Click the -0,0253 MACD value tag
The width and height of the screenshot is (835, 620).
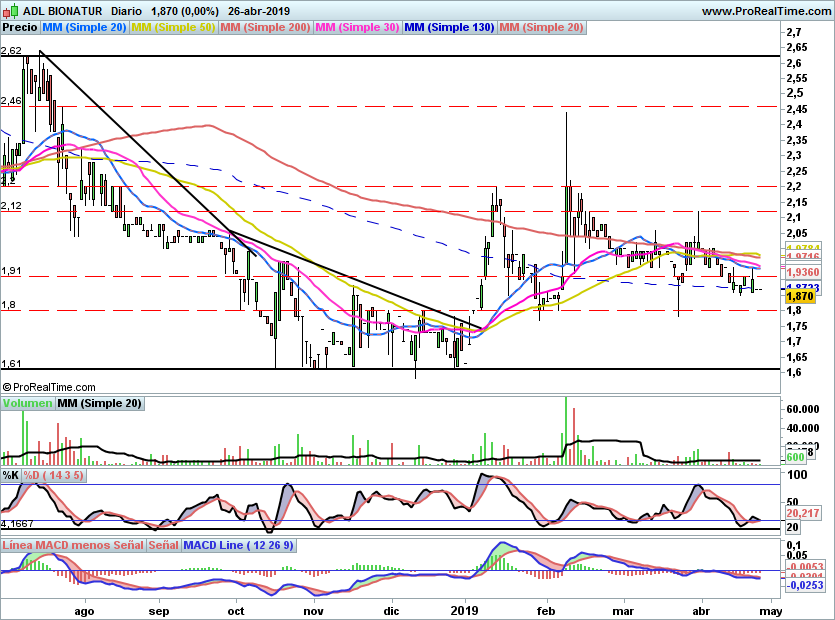(804, 585)
